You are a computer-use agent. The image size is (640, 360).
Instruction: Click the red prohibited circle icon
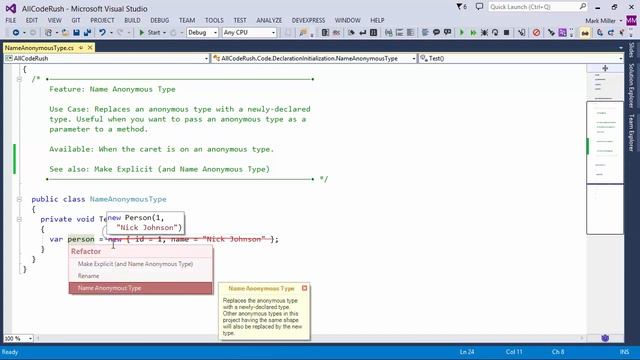[x=536, y=32]
